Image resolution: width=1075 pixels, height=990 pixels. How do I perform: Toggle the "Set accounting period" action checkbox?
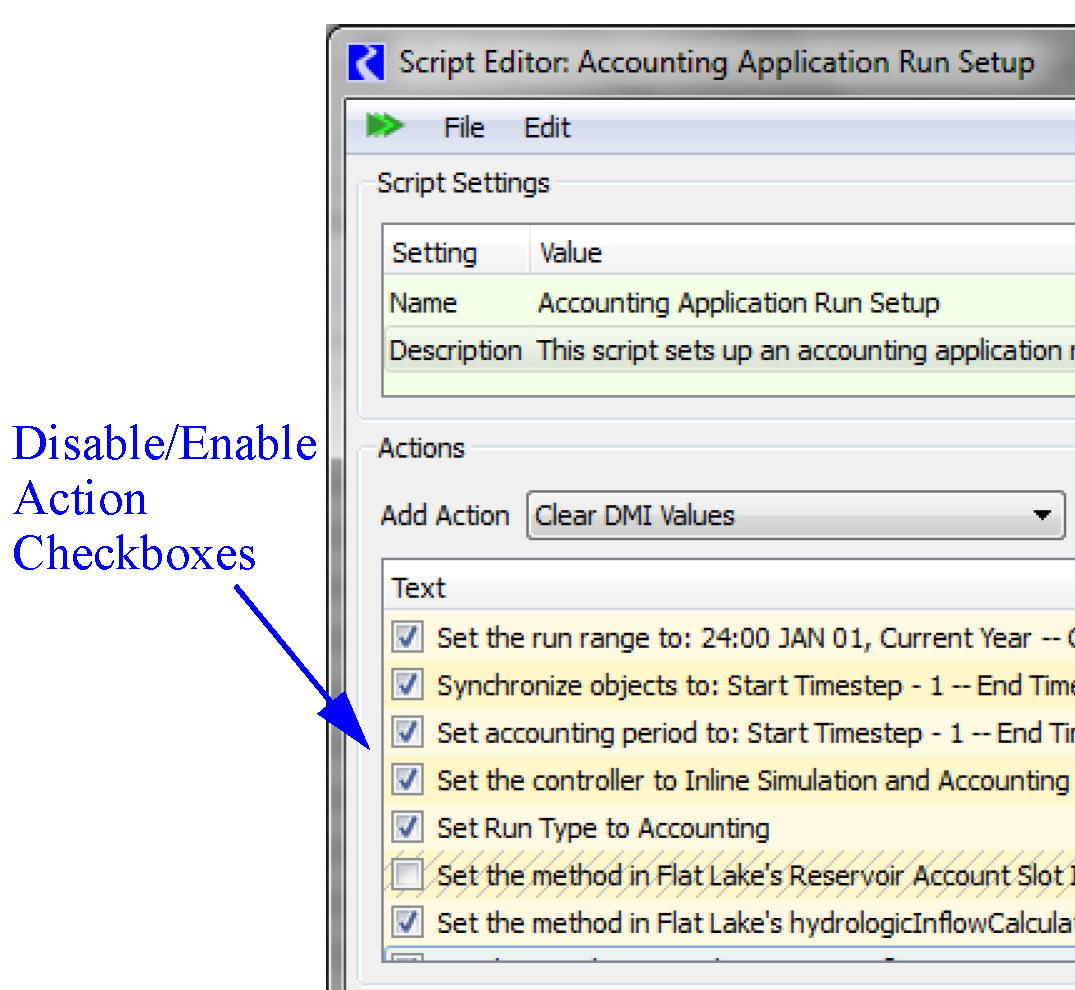(407, 733)
